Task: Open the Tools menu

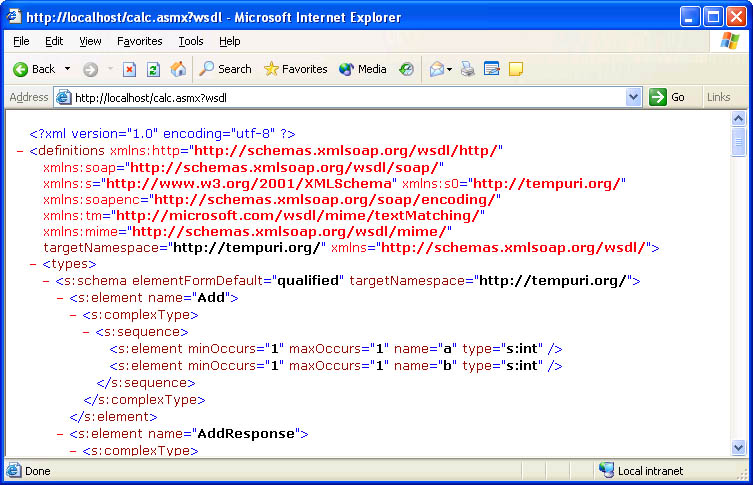Action: pyautogui.click(x=191, y=41)
